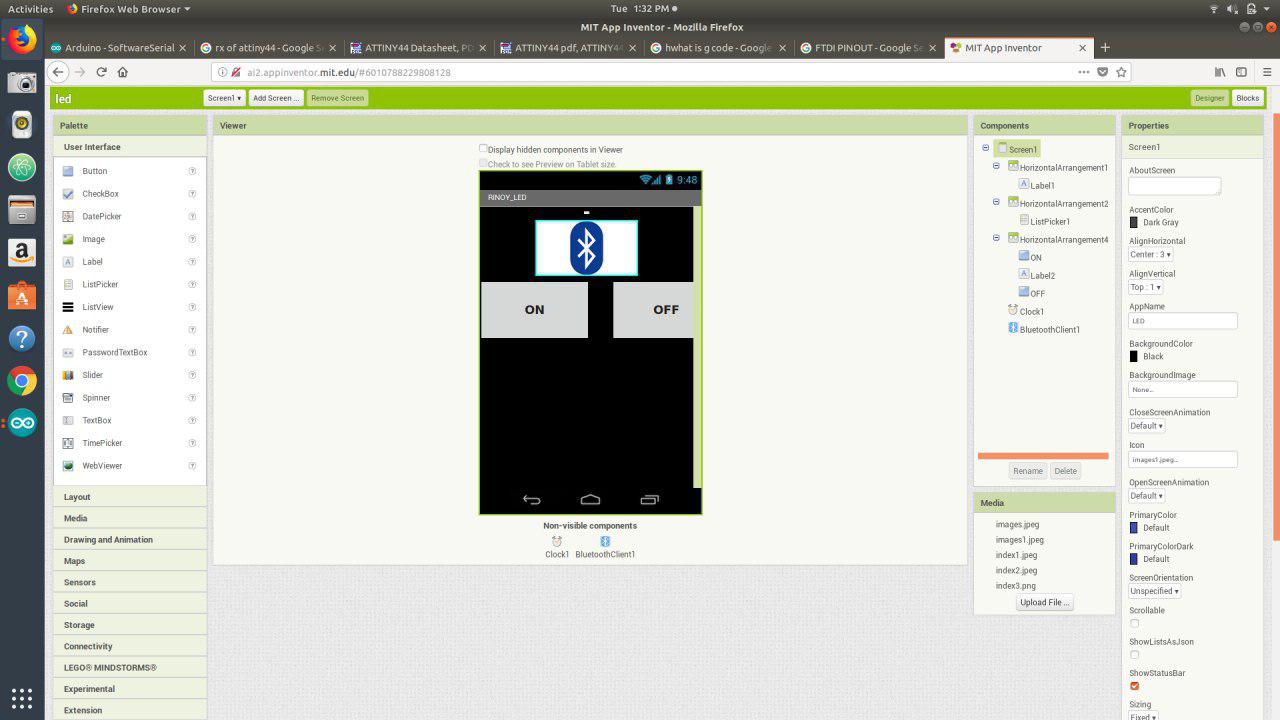Click the CheckBox palette icon

point(68,194)
